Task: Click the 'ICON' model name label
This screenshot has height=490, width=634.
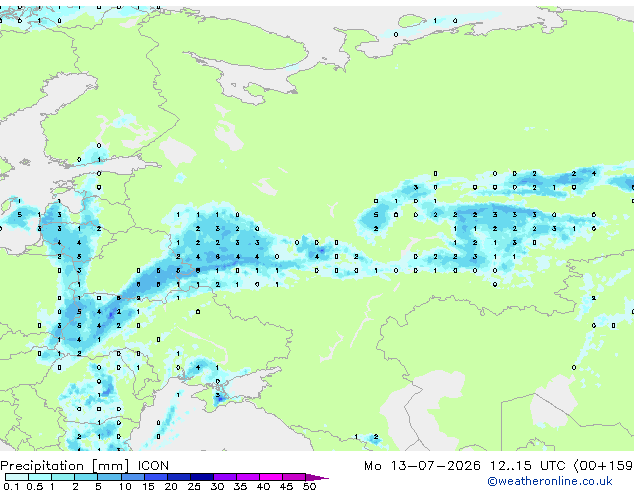Action: tap(153, 466)
